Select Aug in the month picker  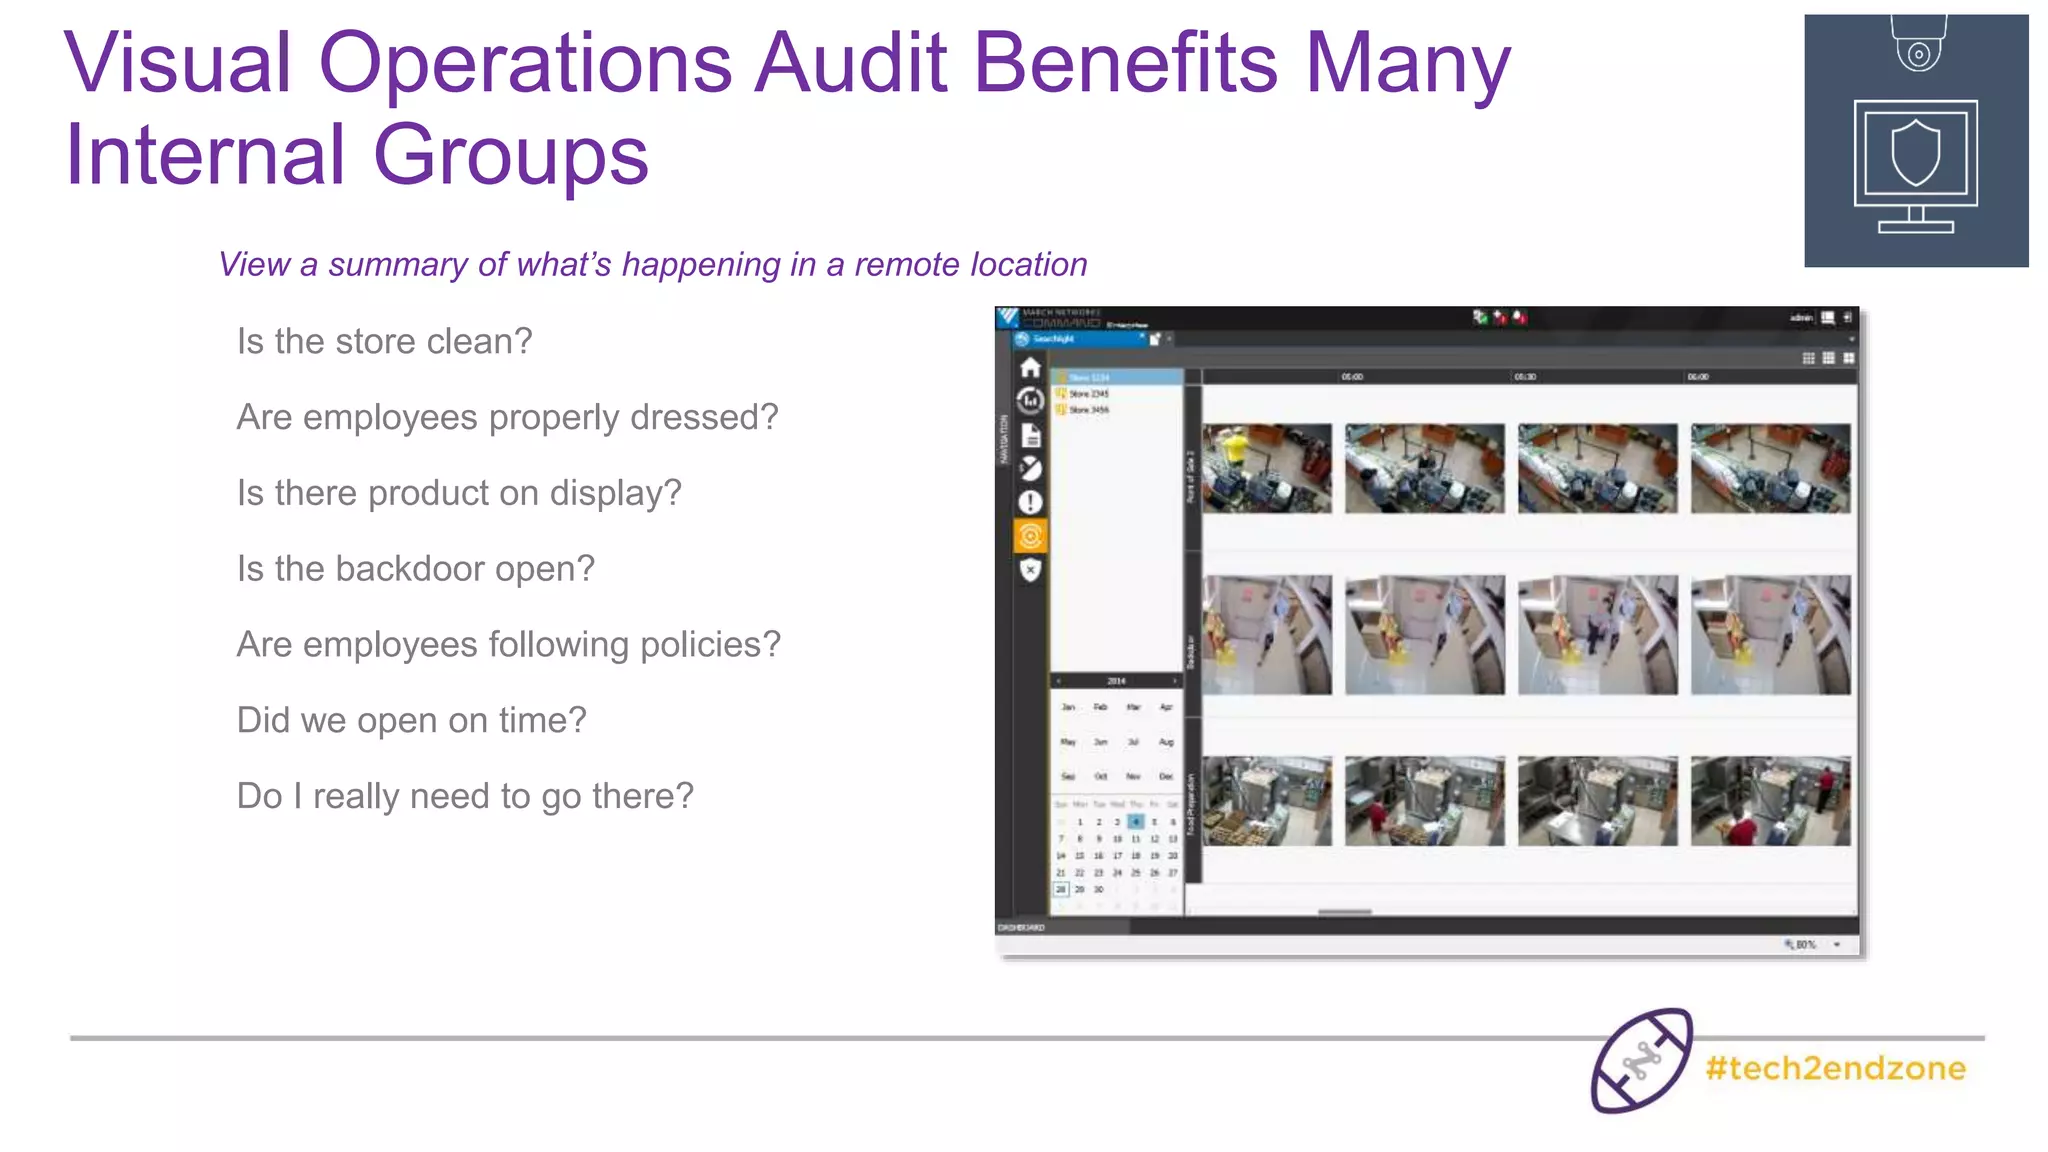1166,742
